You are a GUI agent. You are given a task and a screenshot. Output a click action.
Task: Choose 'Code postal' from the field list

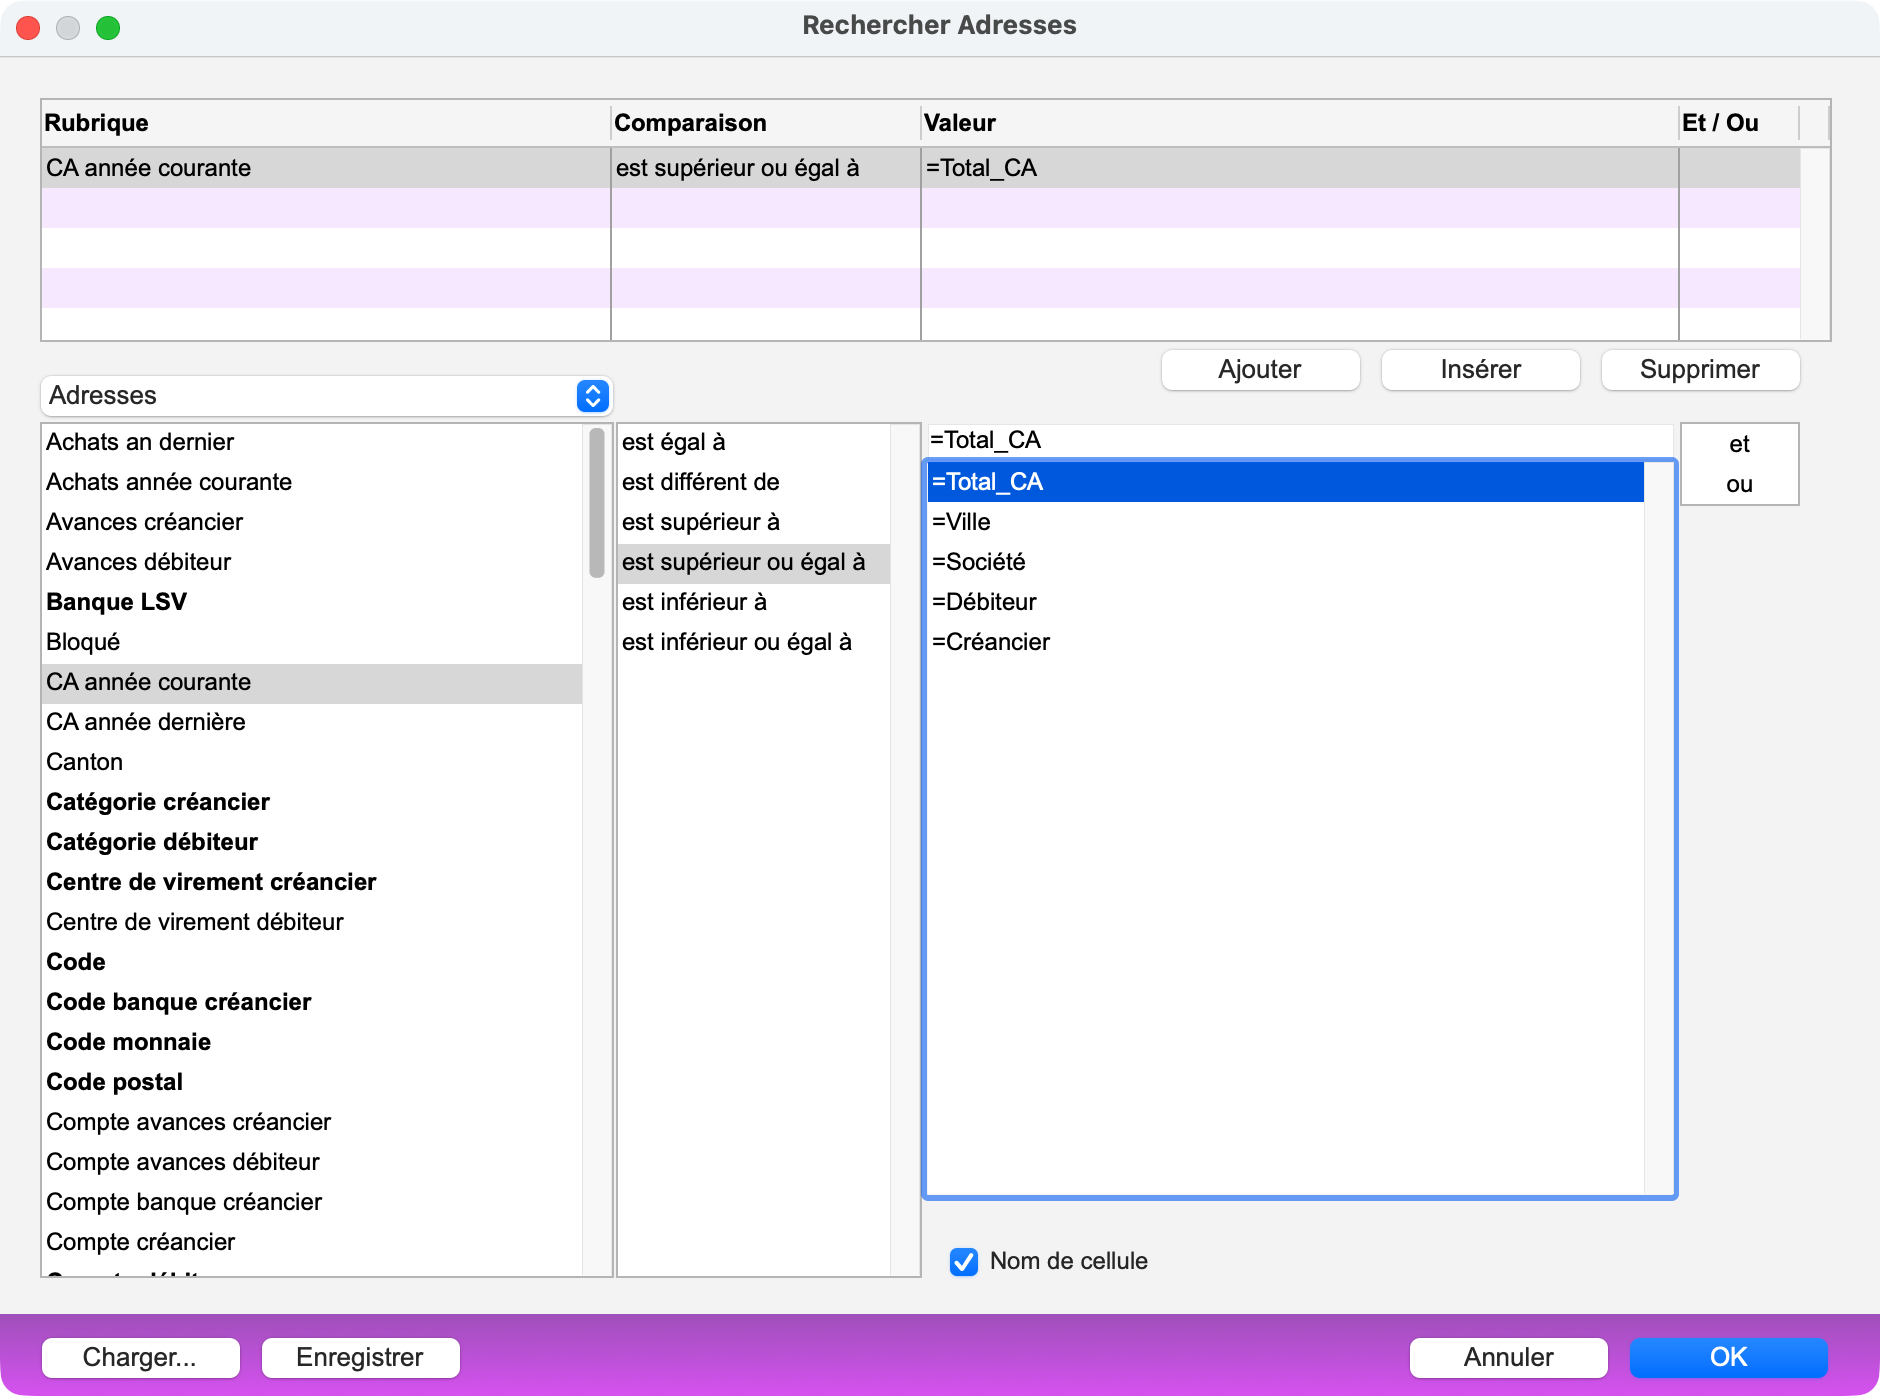(115, 1082)
